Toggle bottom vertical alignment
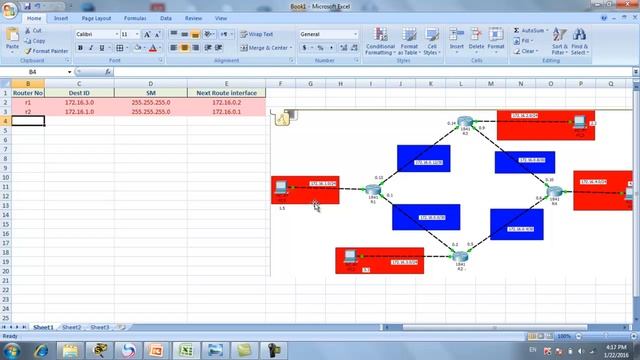The width and height of the screenshot is (640, 360). point(196,34)
